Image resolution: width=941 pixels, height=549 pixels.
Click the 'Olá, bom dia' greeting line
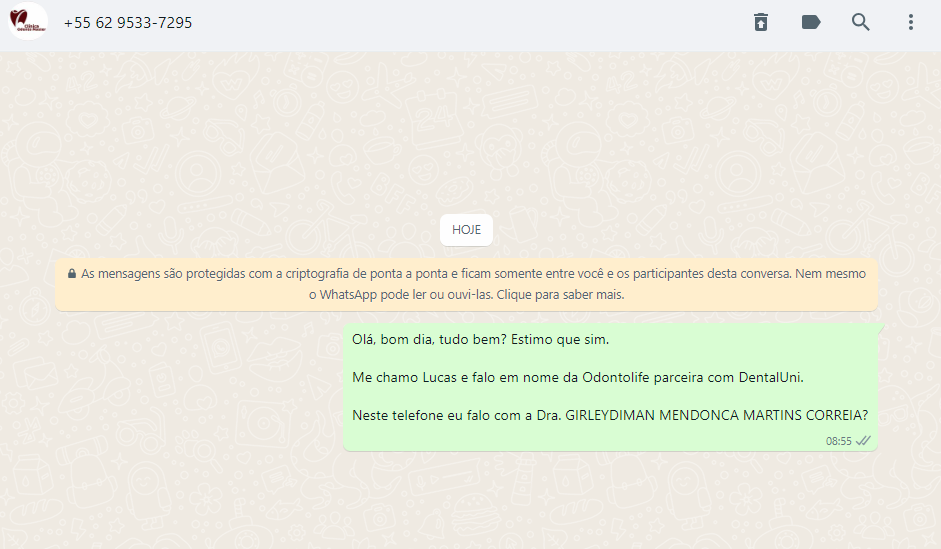[480, 340]
